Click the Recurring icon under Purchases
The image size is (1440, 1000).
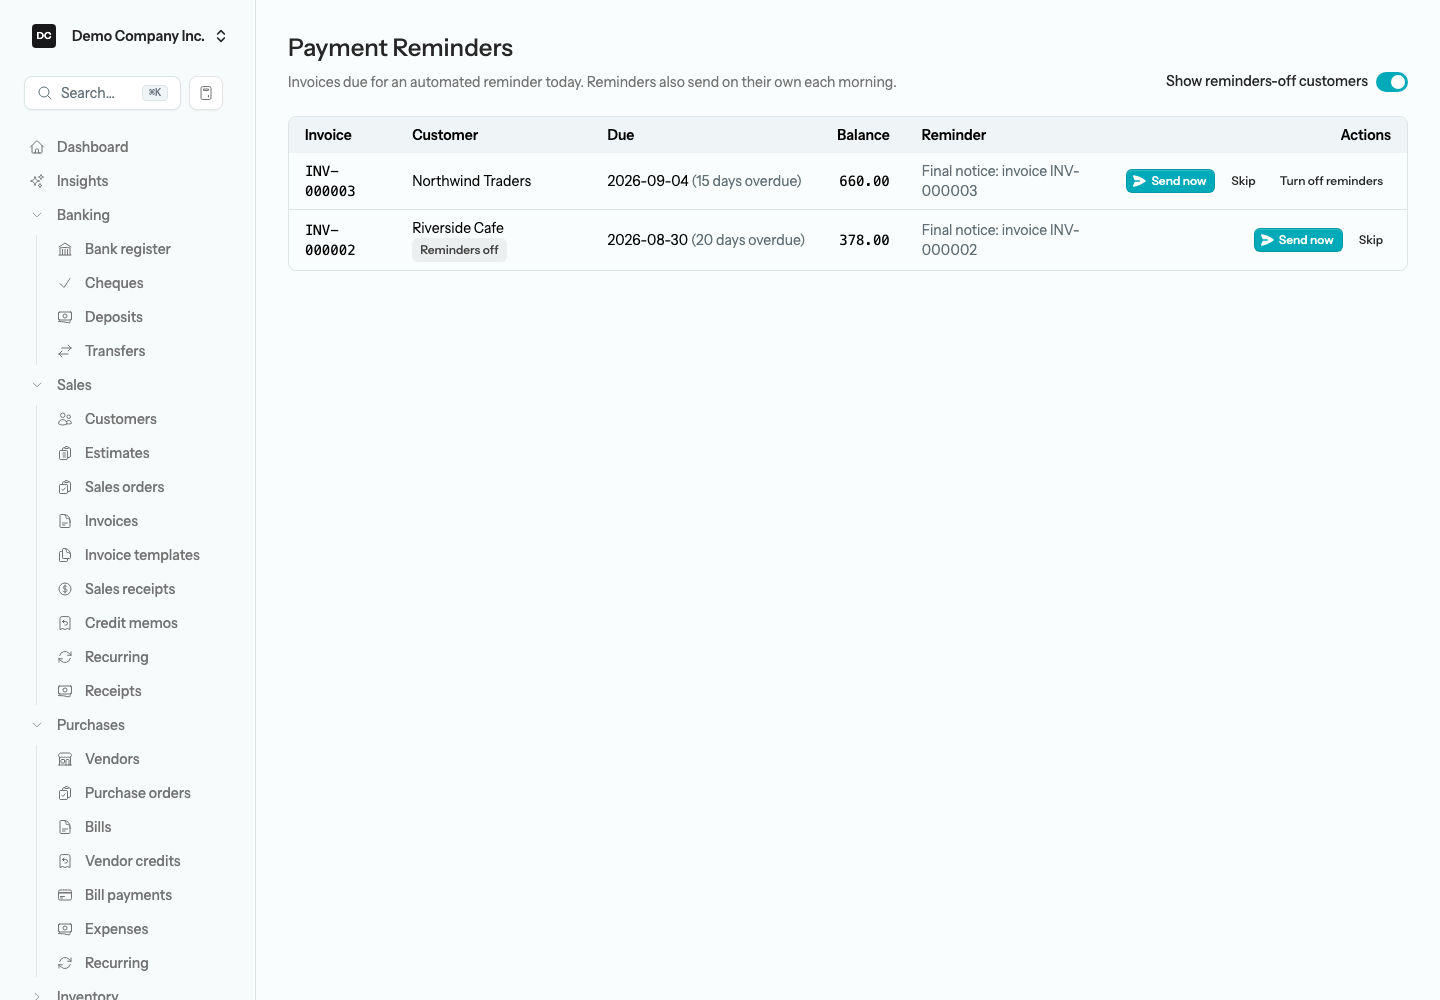click(x=65, y=963)
